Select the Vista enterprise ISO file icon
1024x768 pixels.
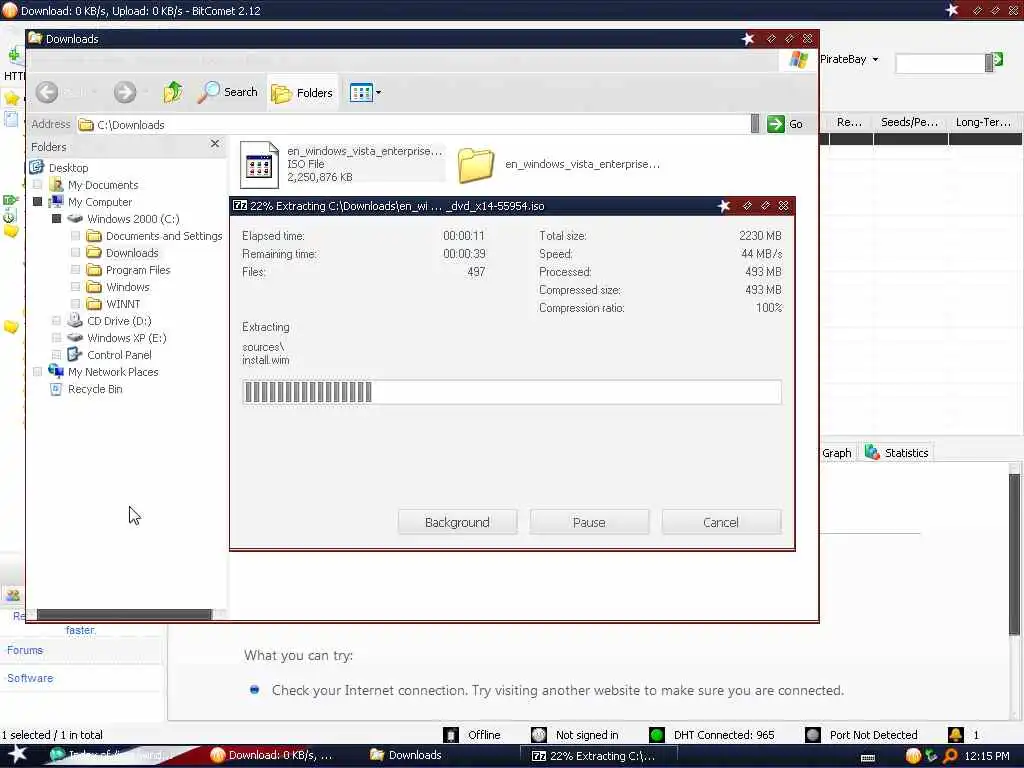click(259, 165)
